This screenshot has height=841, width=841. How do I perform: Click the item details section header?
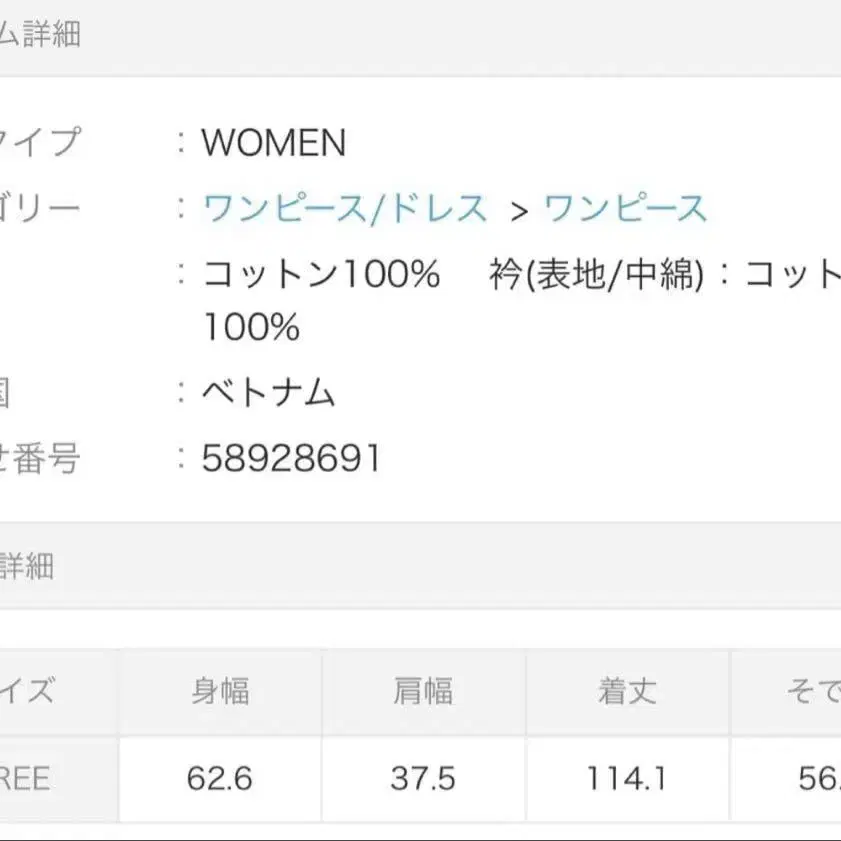40,35
